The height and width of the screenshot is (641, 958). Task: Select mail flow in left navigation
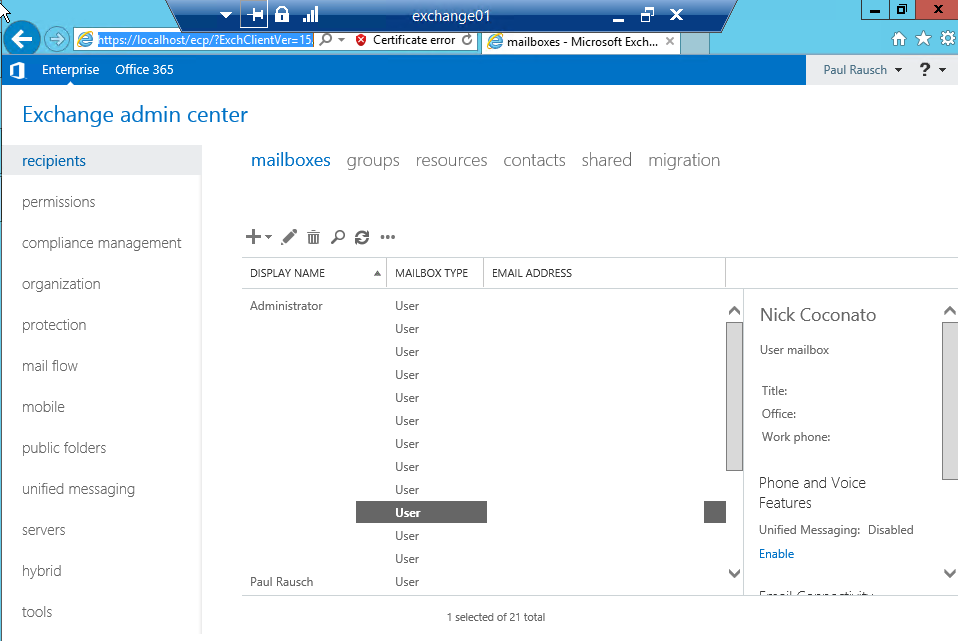point(50,366)
